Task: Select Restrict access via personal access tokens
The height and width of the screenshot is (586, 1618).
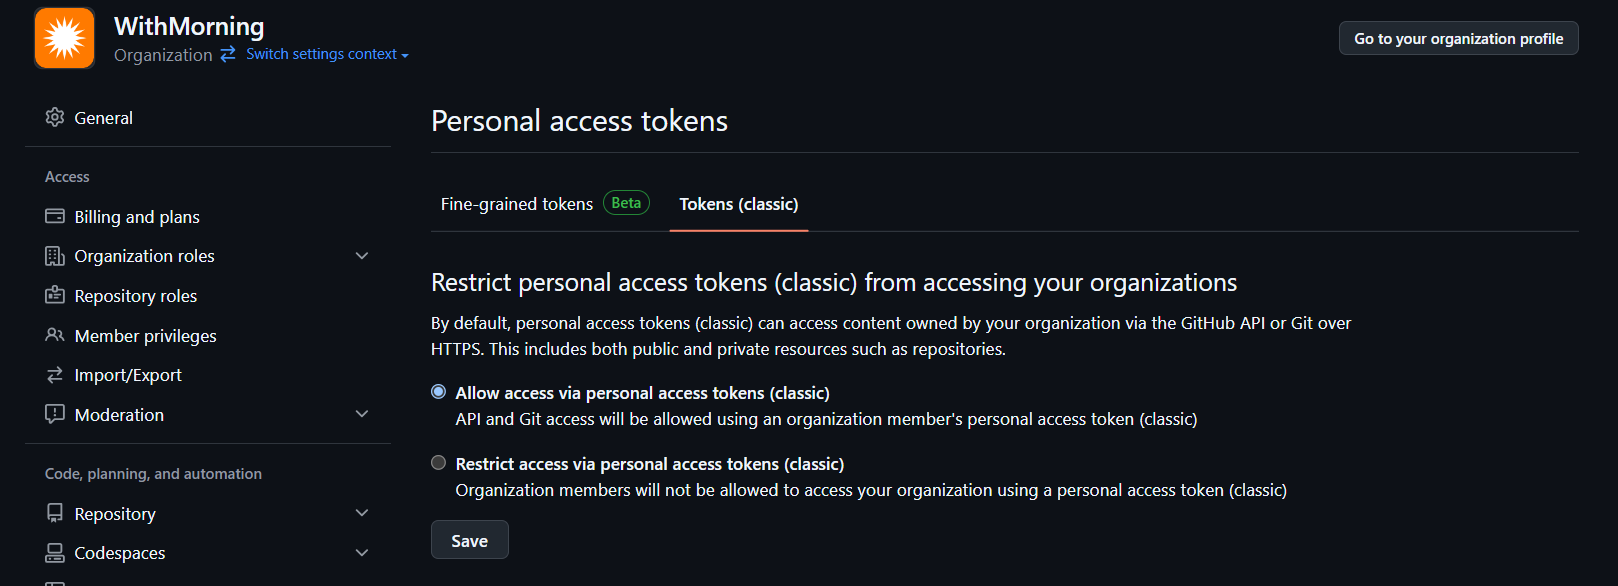Action: pos(438,463)
